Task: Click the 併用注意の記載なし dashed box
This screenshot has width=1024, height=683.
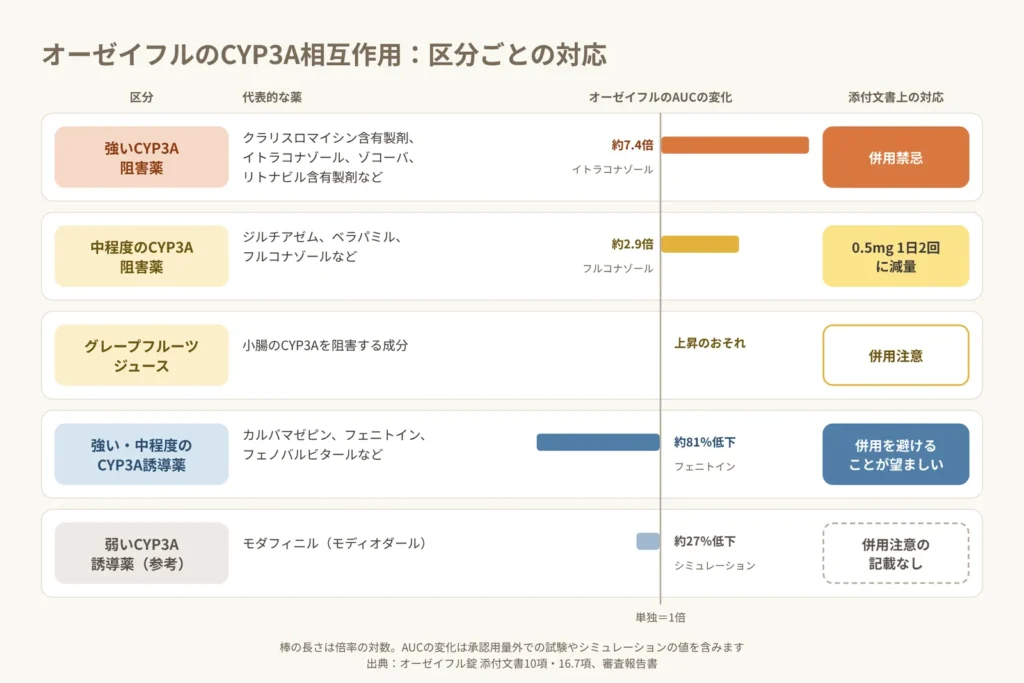Action: 896,553
